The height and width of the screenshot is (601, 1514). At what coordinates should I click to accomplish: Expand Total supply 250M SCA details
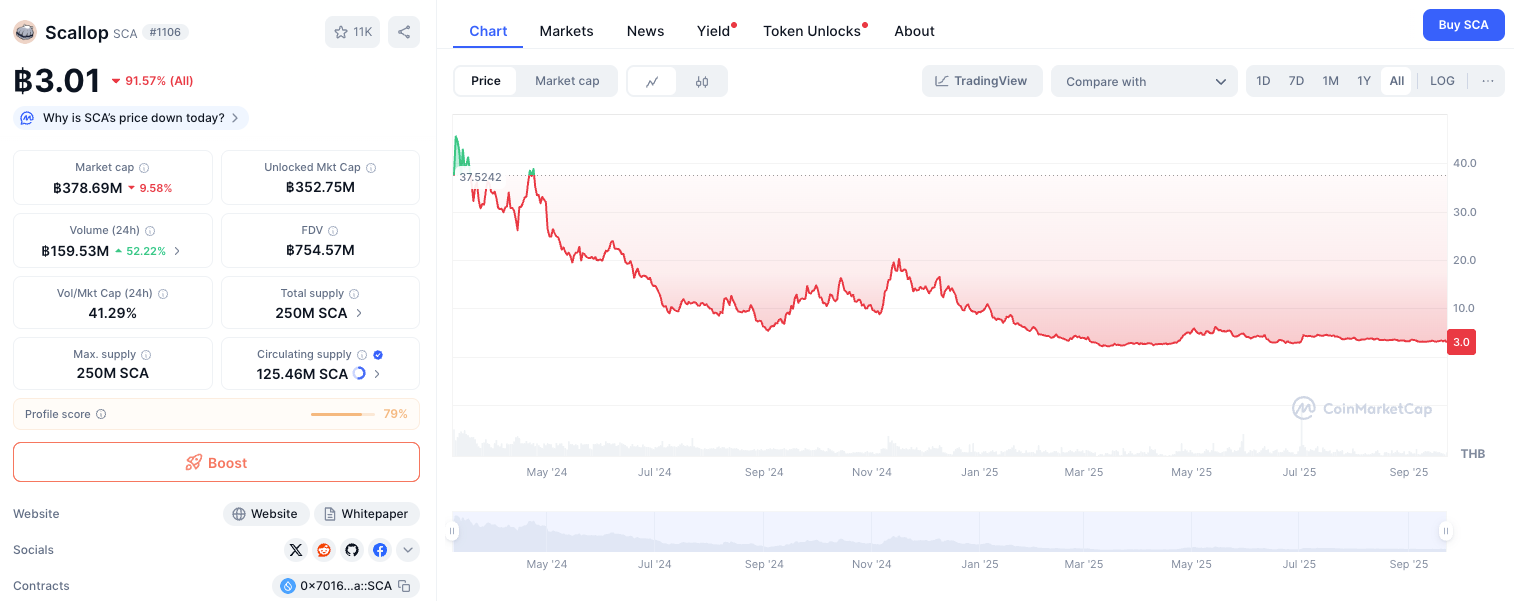click(359, 313)
